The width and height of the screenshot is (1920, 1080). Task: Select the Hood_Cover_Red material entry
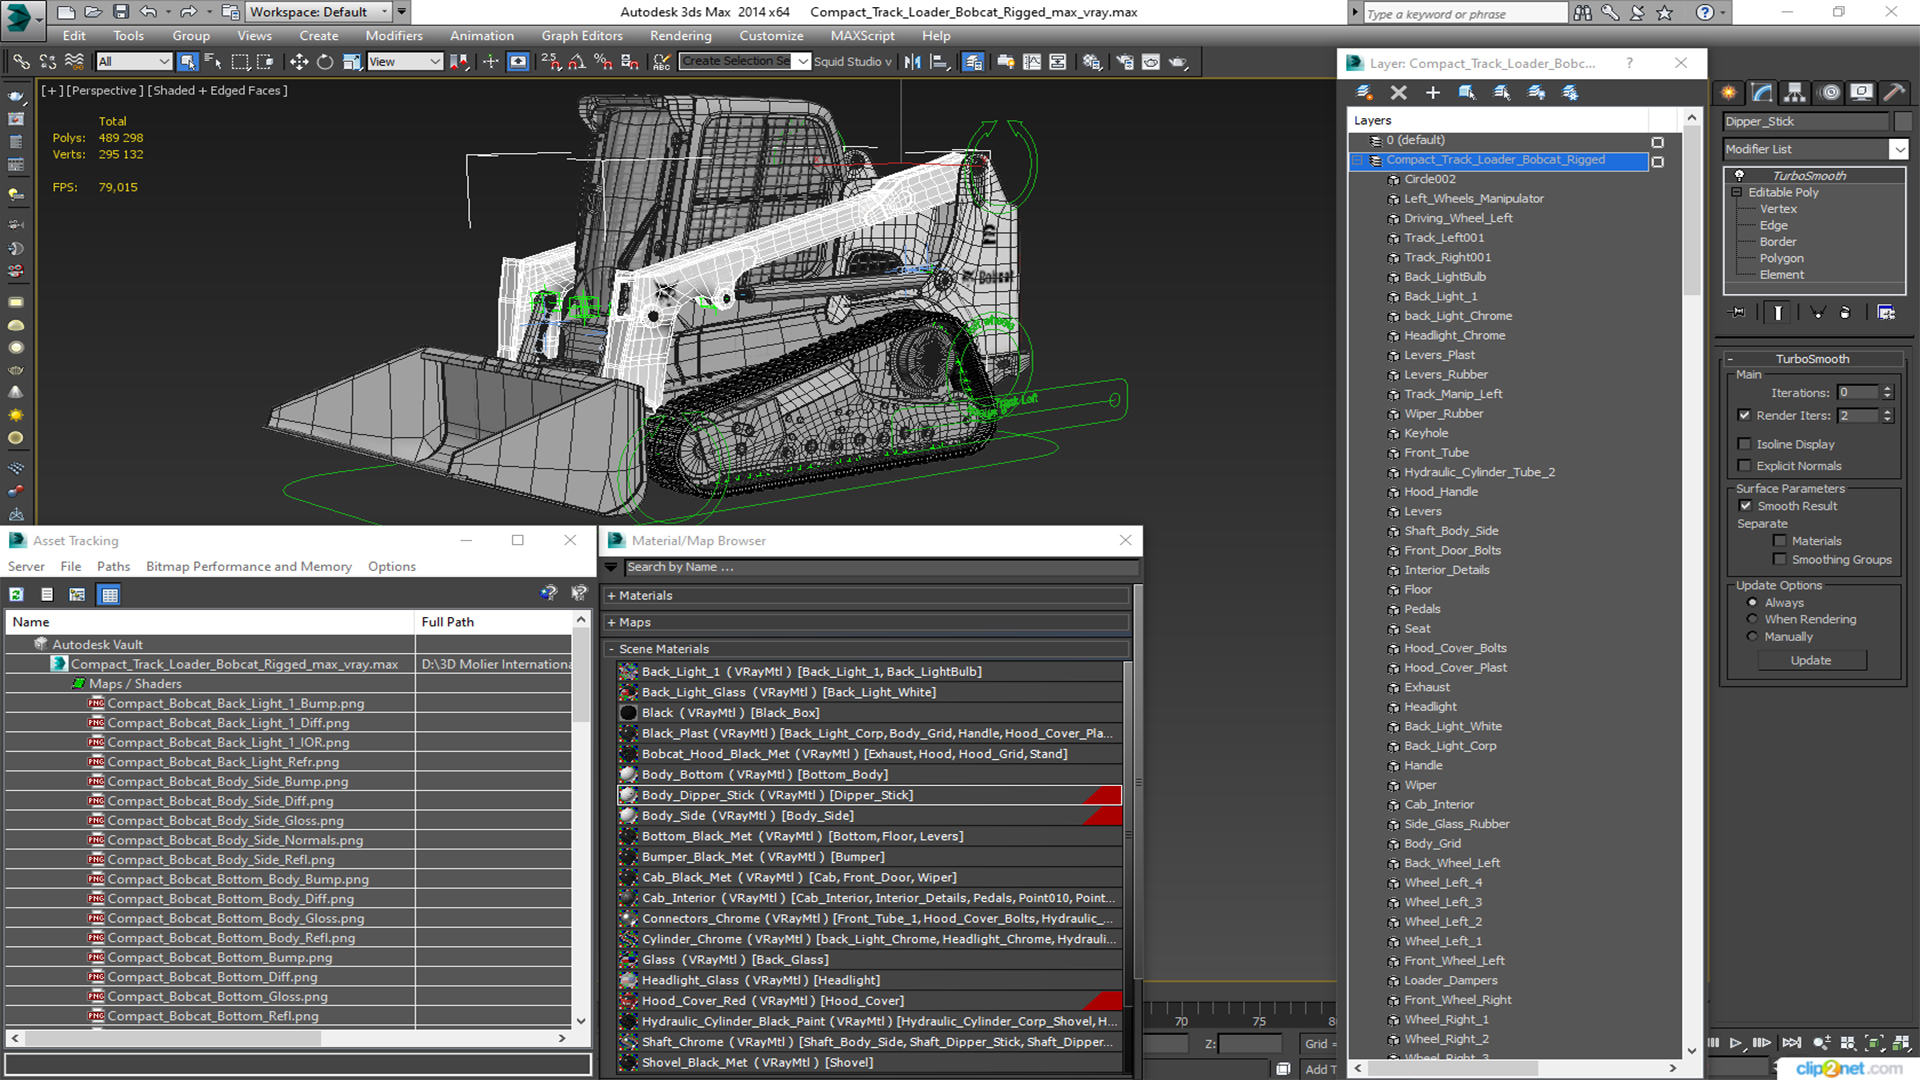(869, 1001)
